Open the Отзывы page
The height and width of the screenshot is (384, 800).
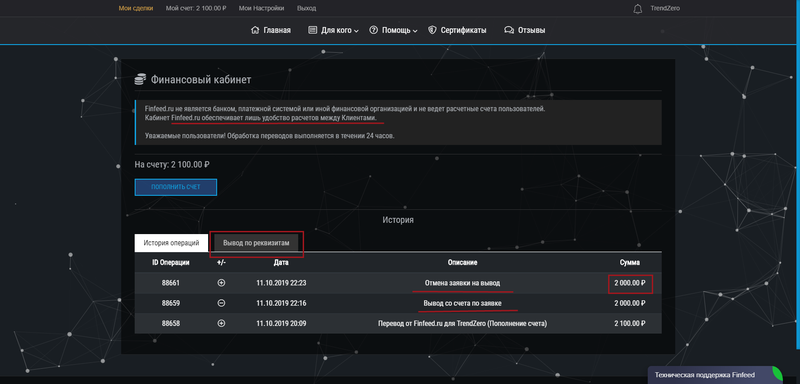pos(531,30)
